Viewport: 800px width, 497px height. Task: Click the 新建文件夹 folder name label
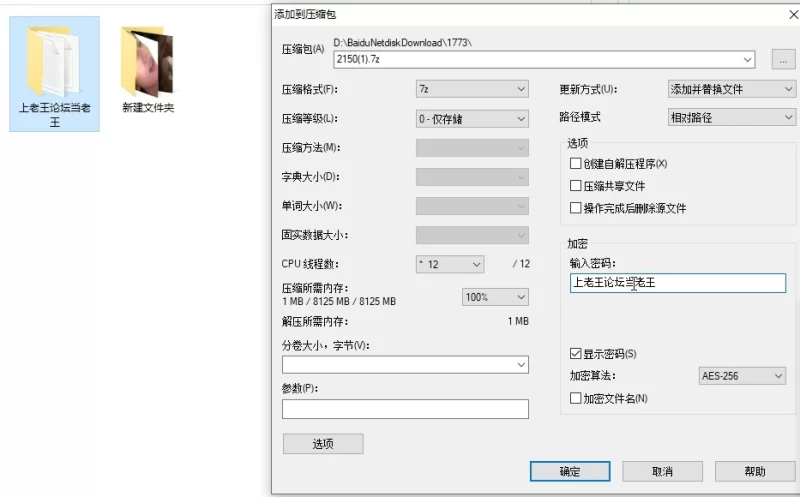[x=148, y=108]
